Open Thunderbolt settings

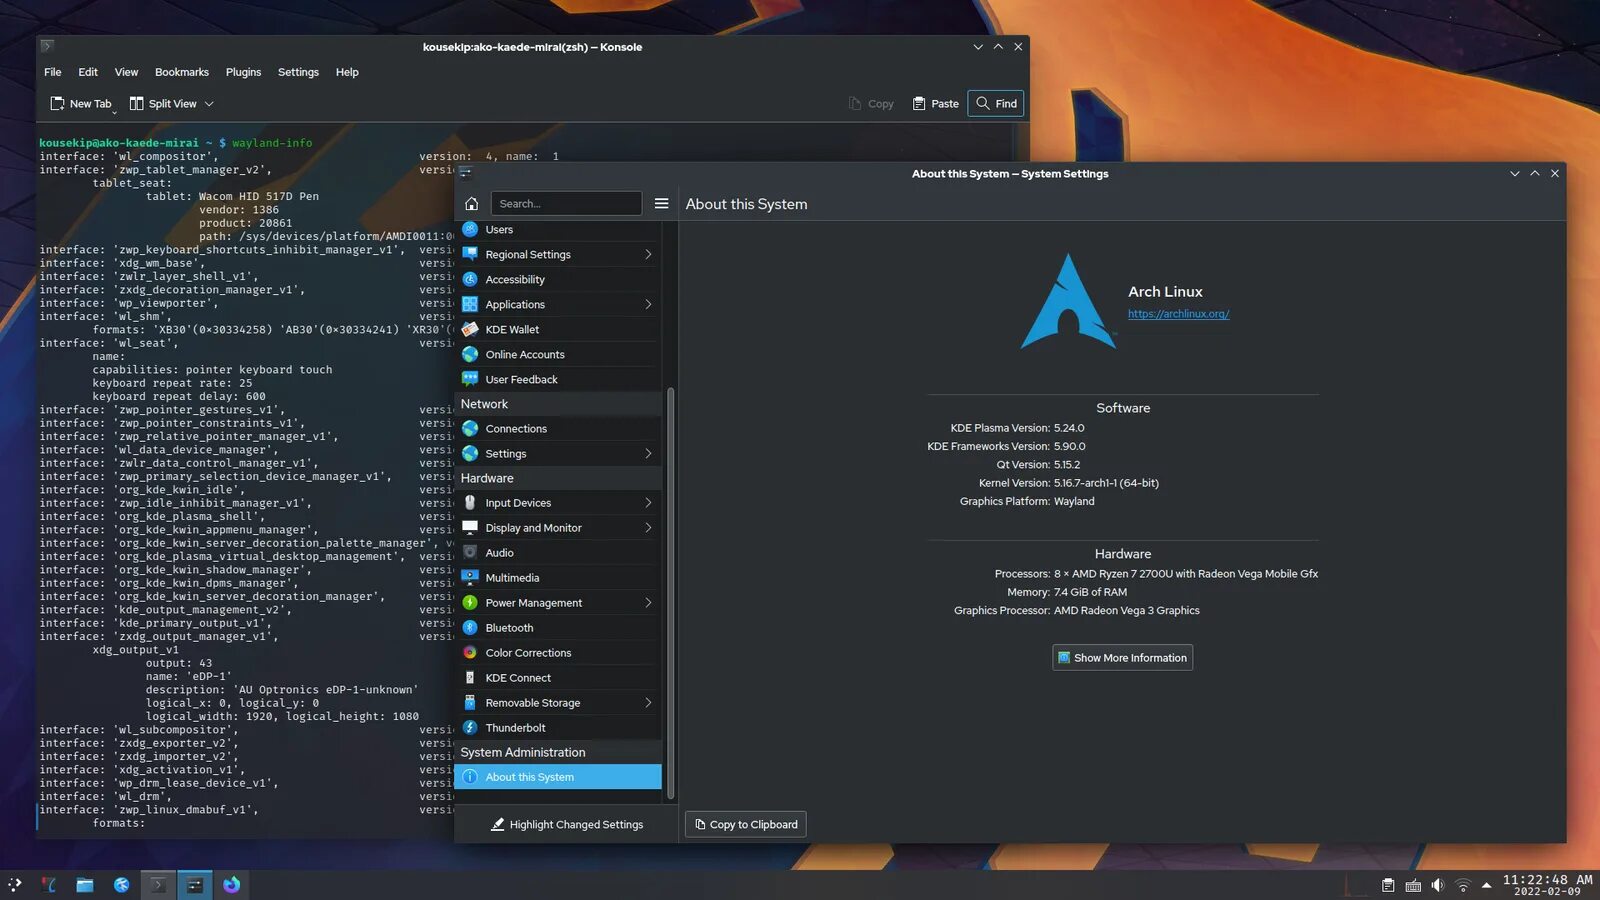coord(513,727)
